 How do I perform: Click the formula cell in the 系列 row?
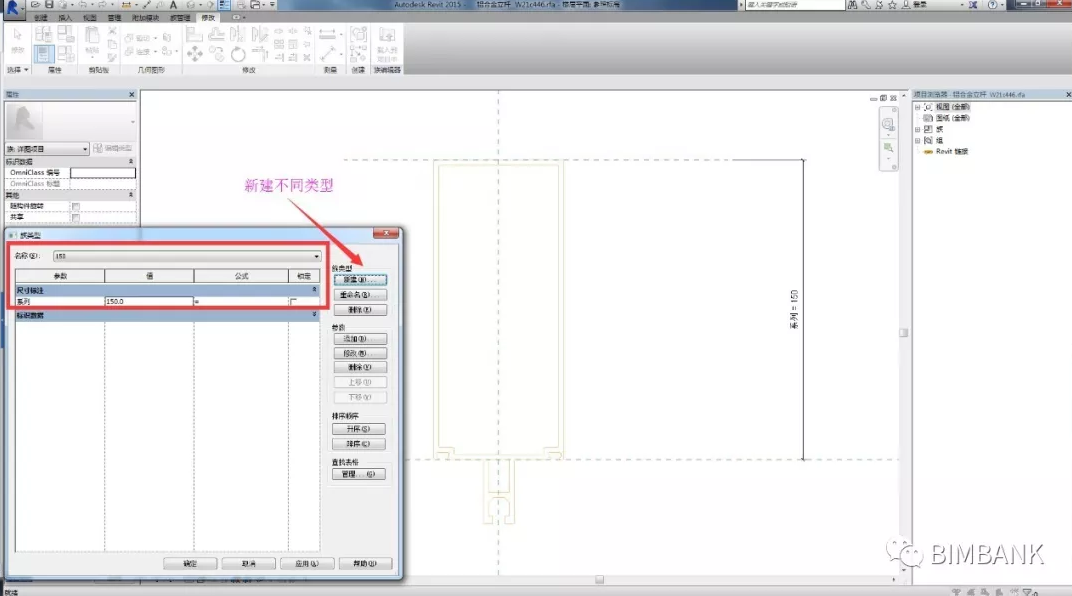[x=241, y=301]
